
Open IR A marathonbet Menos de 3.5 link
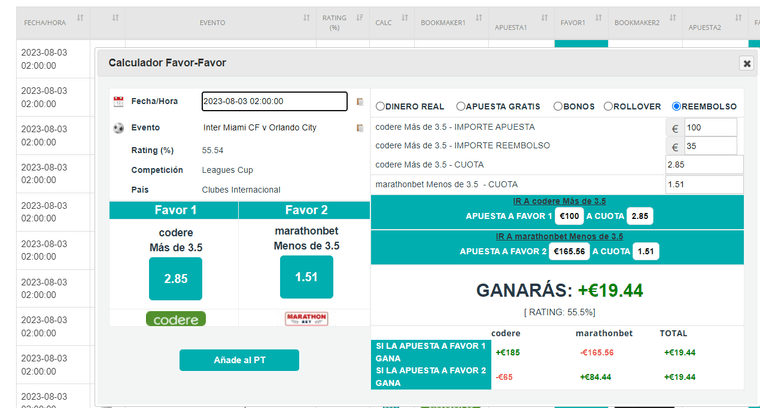coord(559,236)
